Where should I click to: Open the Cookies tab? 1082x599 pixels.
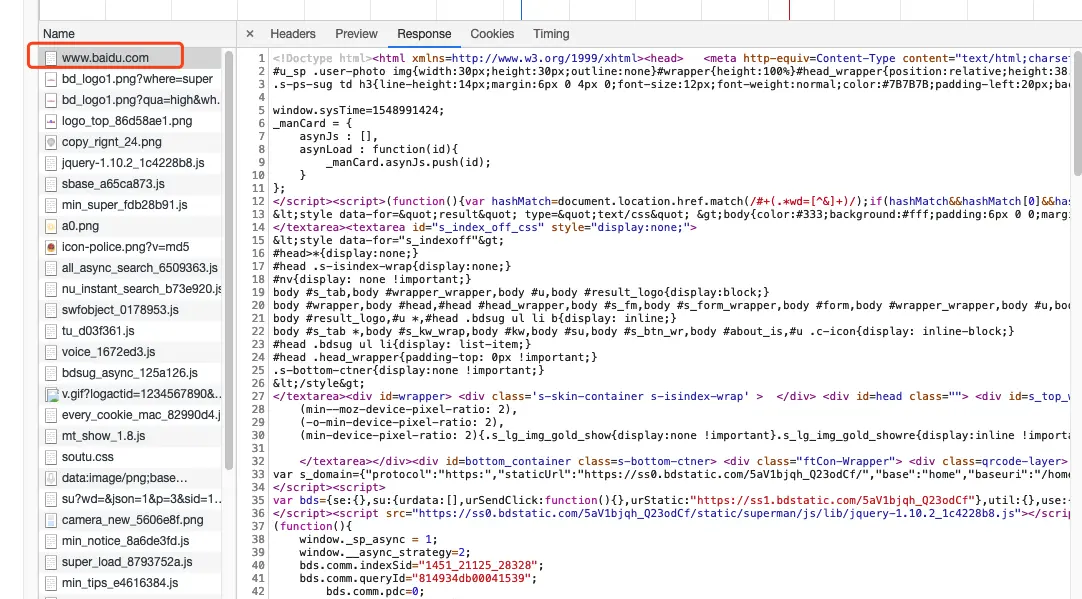(x=492, y=34)
